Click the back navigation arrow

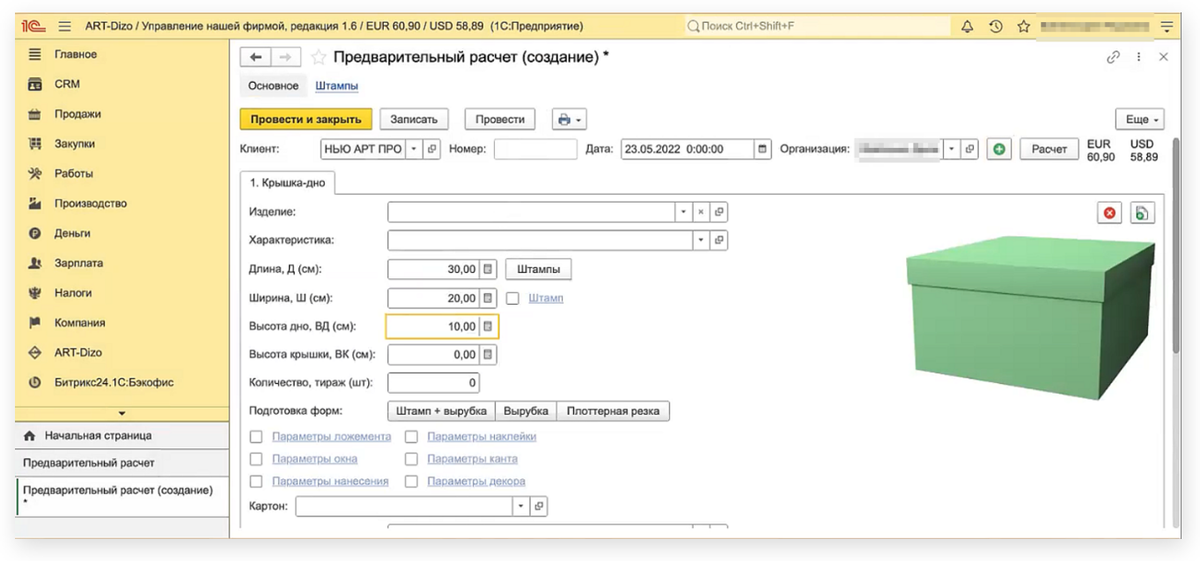click(256, 58)
